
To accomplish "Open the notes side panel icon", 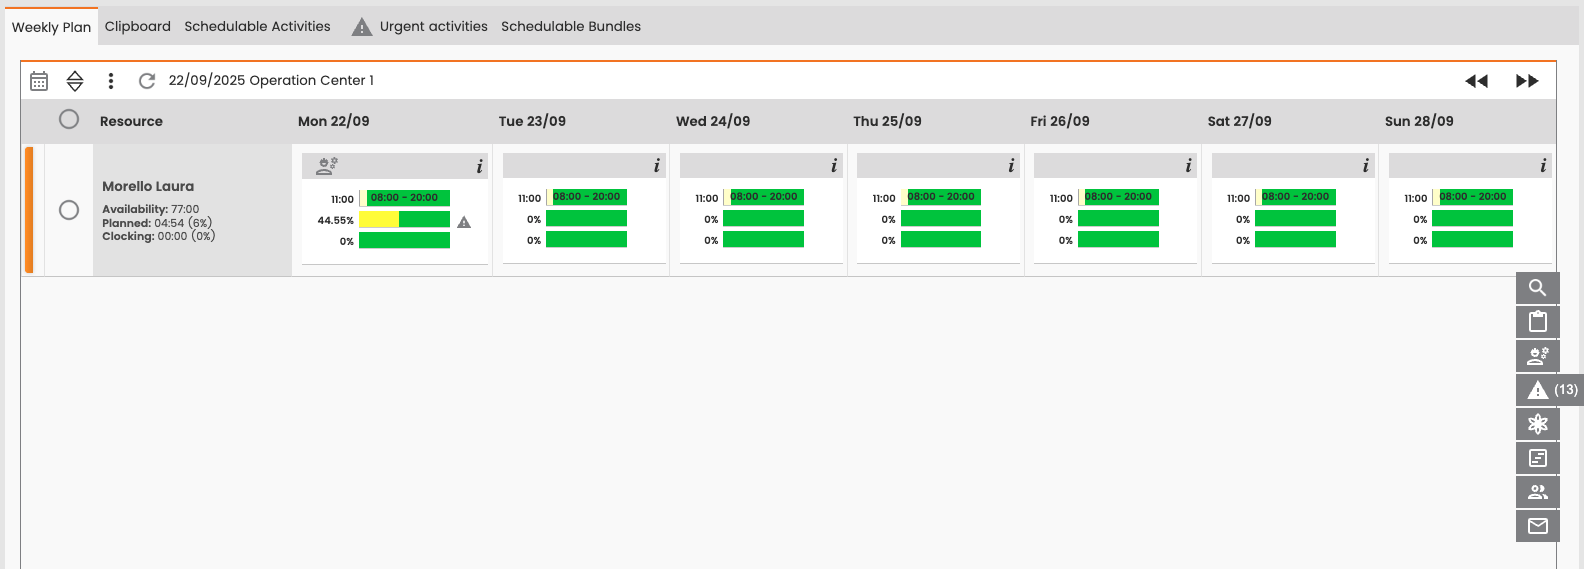I will coord(1538,458).
